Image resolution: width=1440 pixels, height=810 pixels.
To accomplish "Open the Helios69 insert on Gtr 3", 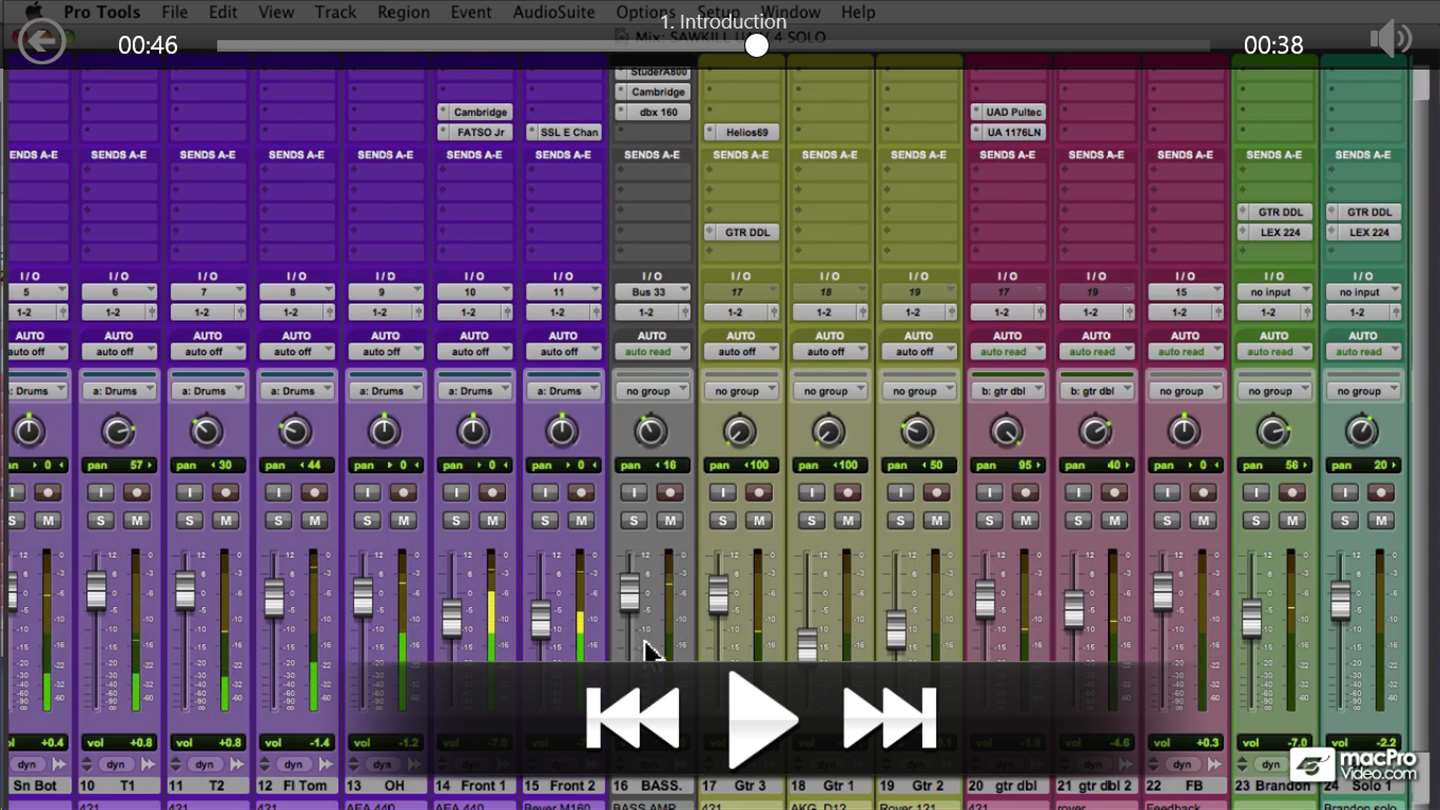I will (741, 132).
